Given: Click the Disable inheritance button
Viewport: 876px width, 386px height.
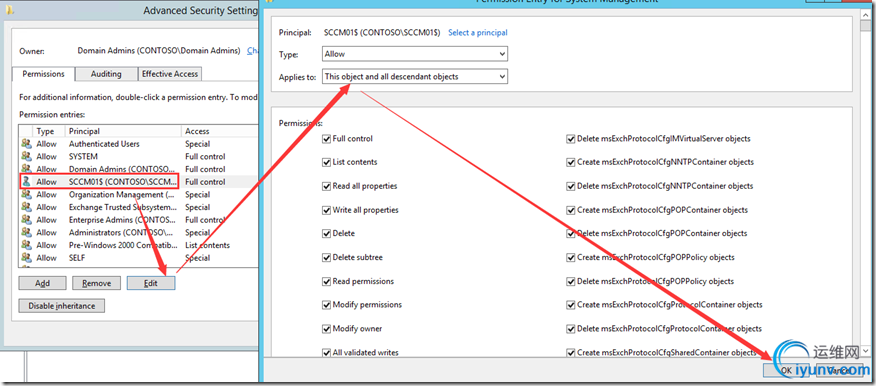Looking at the screenshot, I should [61, 306].
